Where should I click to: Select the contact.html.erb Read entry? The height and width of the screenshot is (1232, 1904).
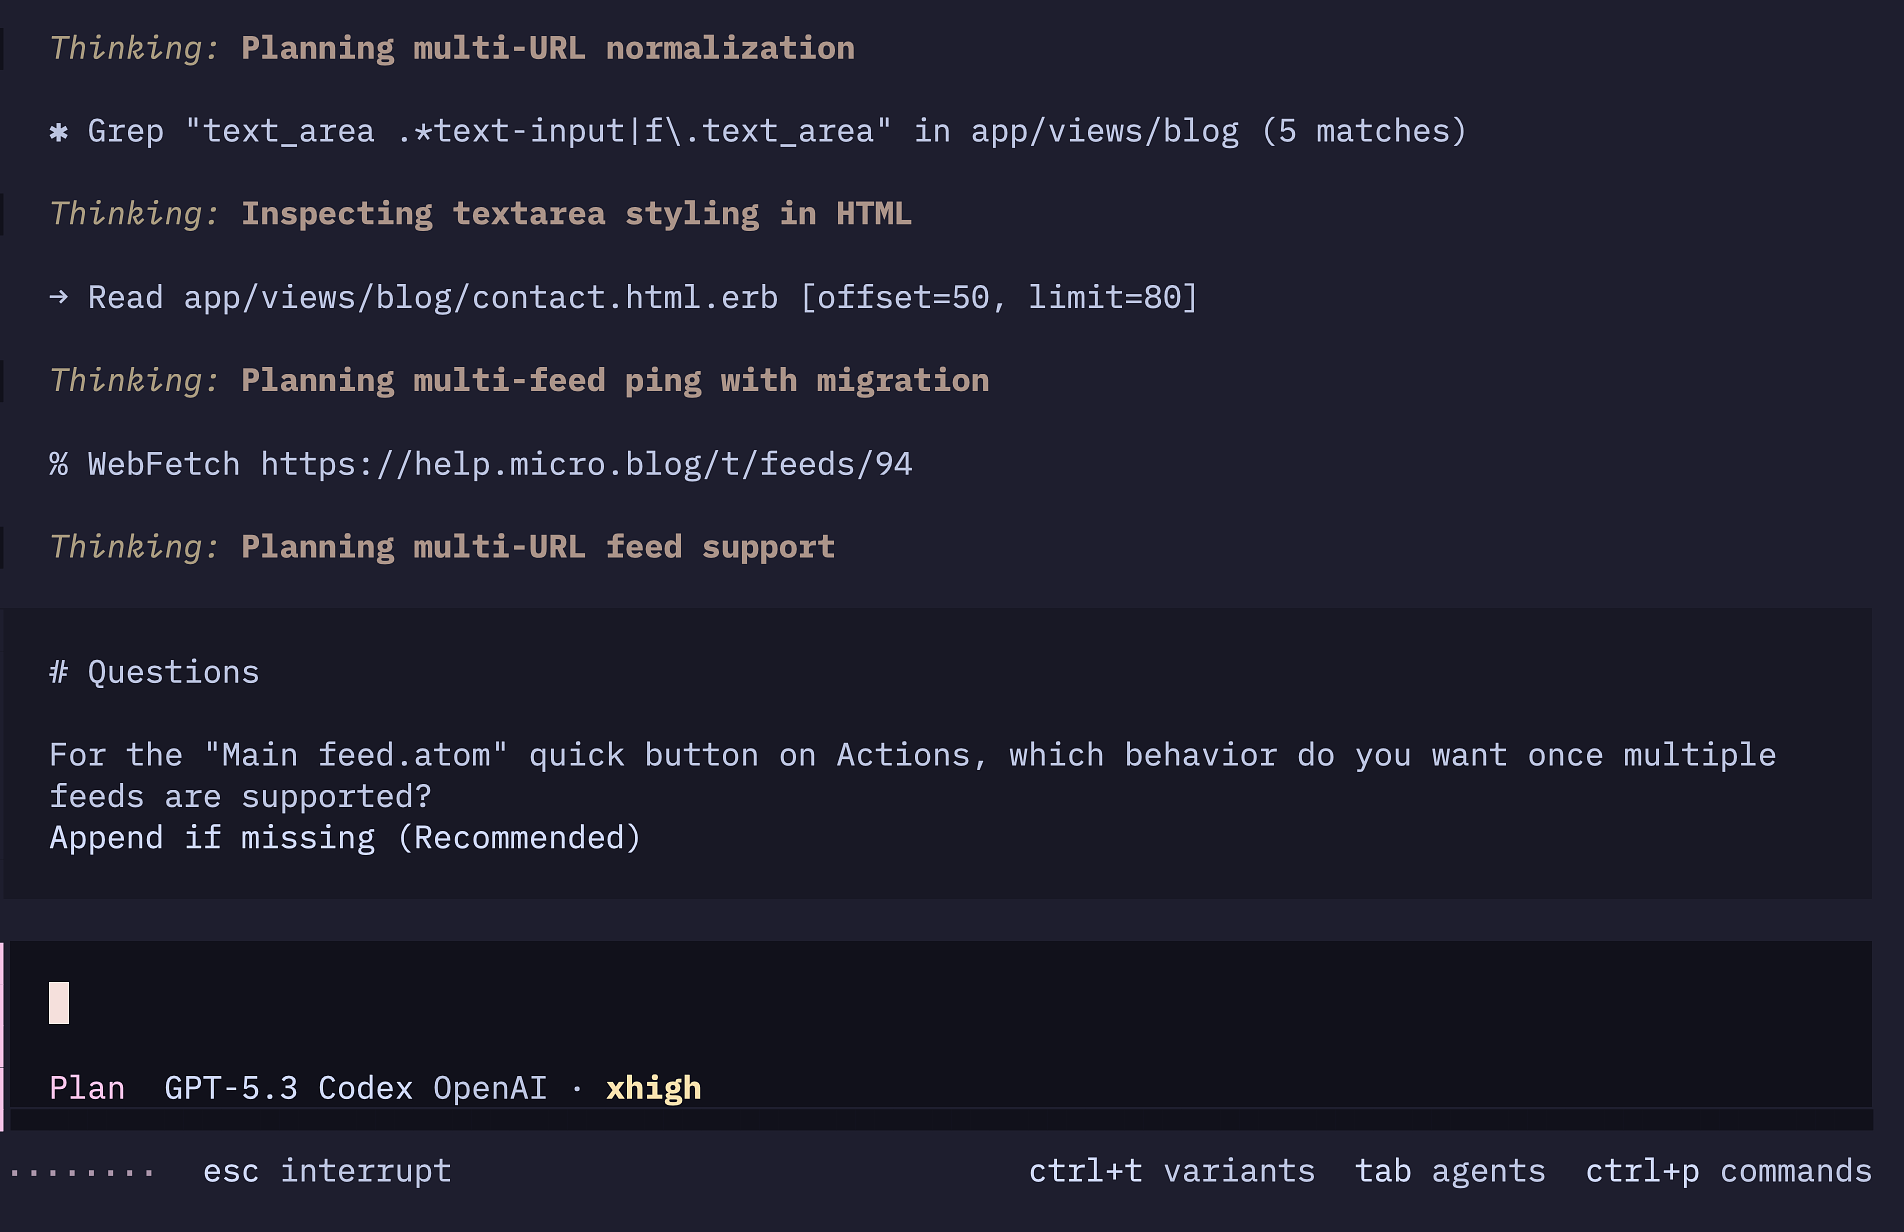coord(640,297)
